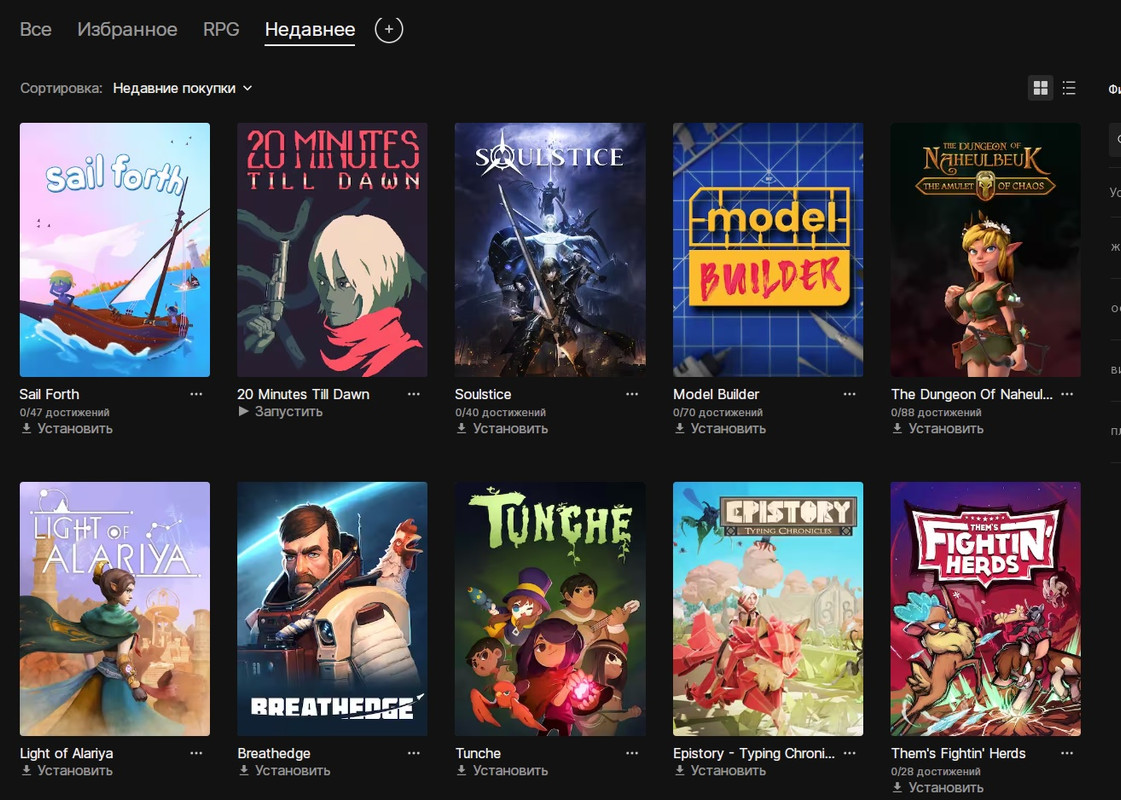Open Sail Forth options menu (three dots)
Viewport: 1121px width, 800px height.
tap(196, 394)
